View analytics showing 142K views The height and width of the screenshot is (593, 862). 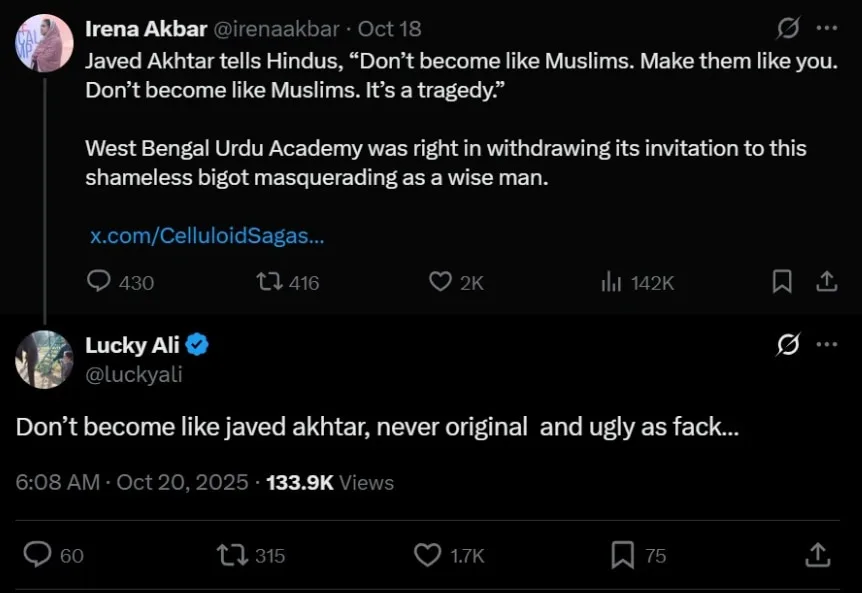coord(612,282)
